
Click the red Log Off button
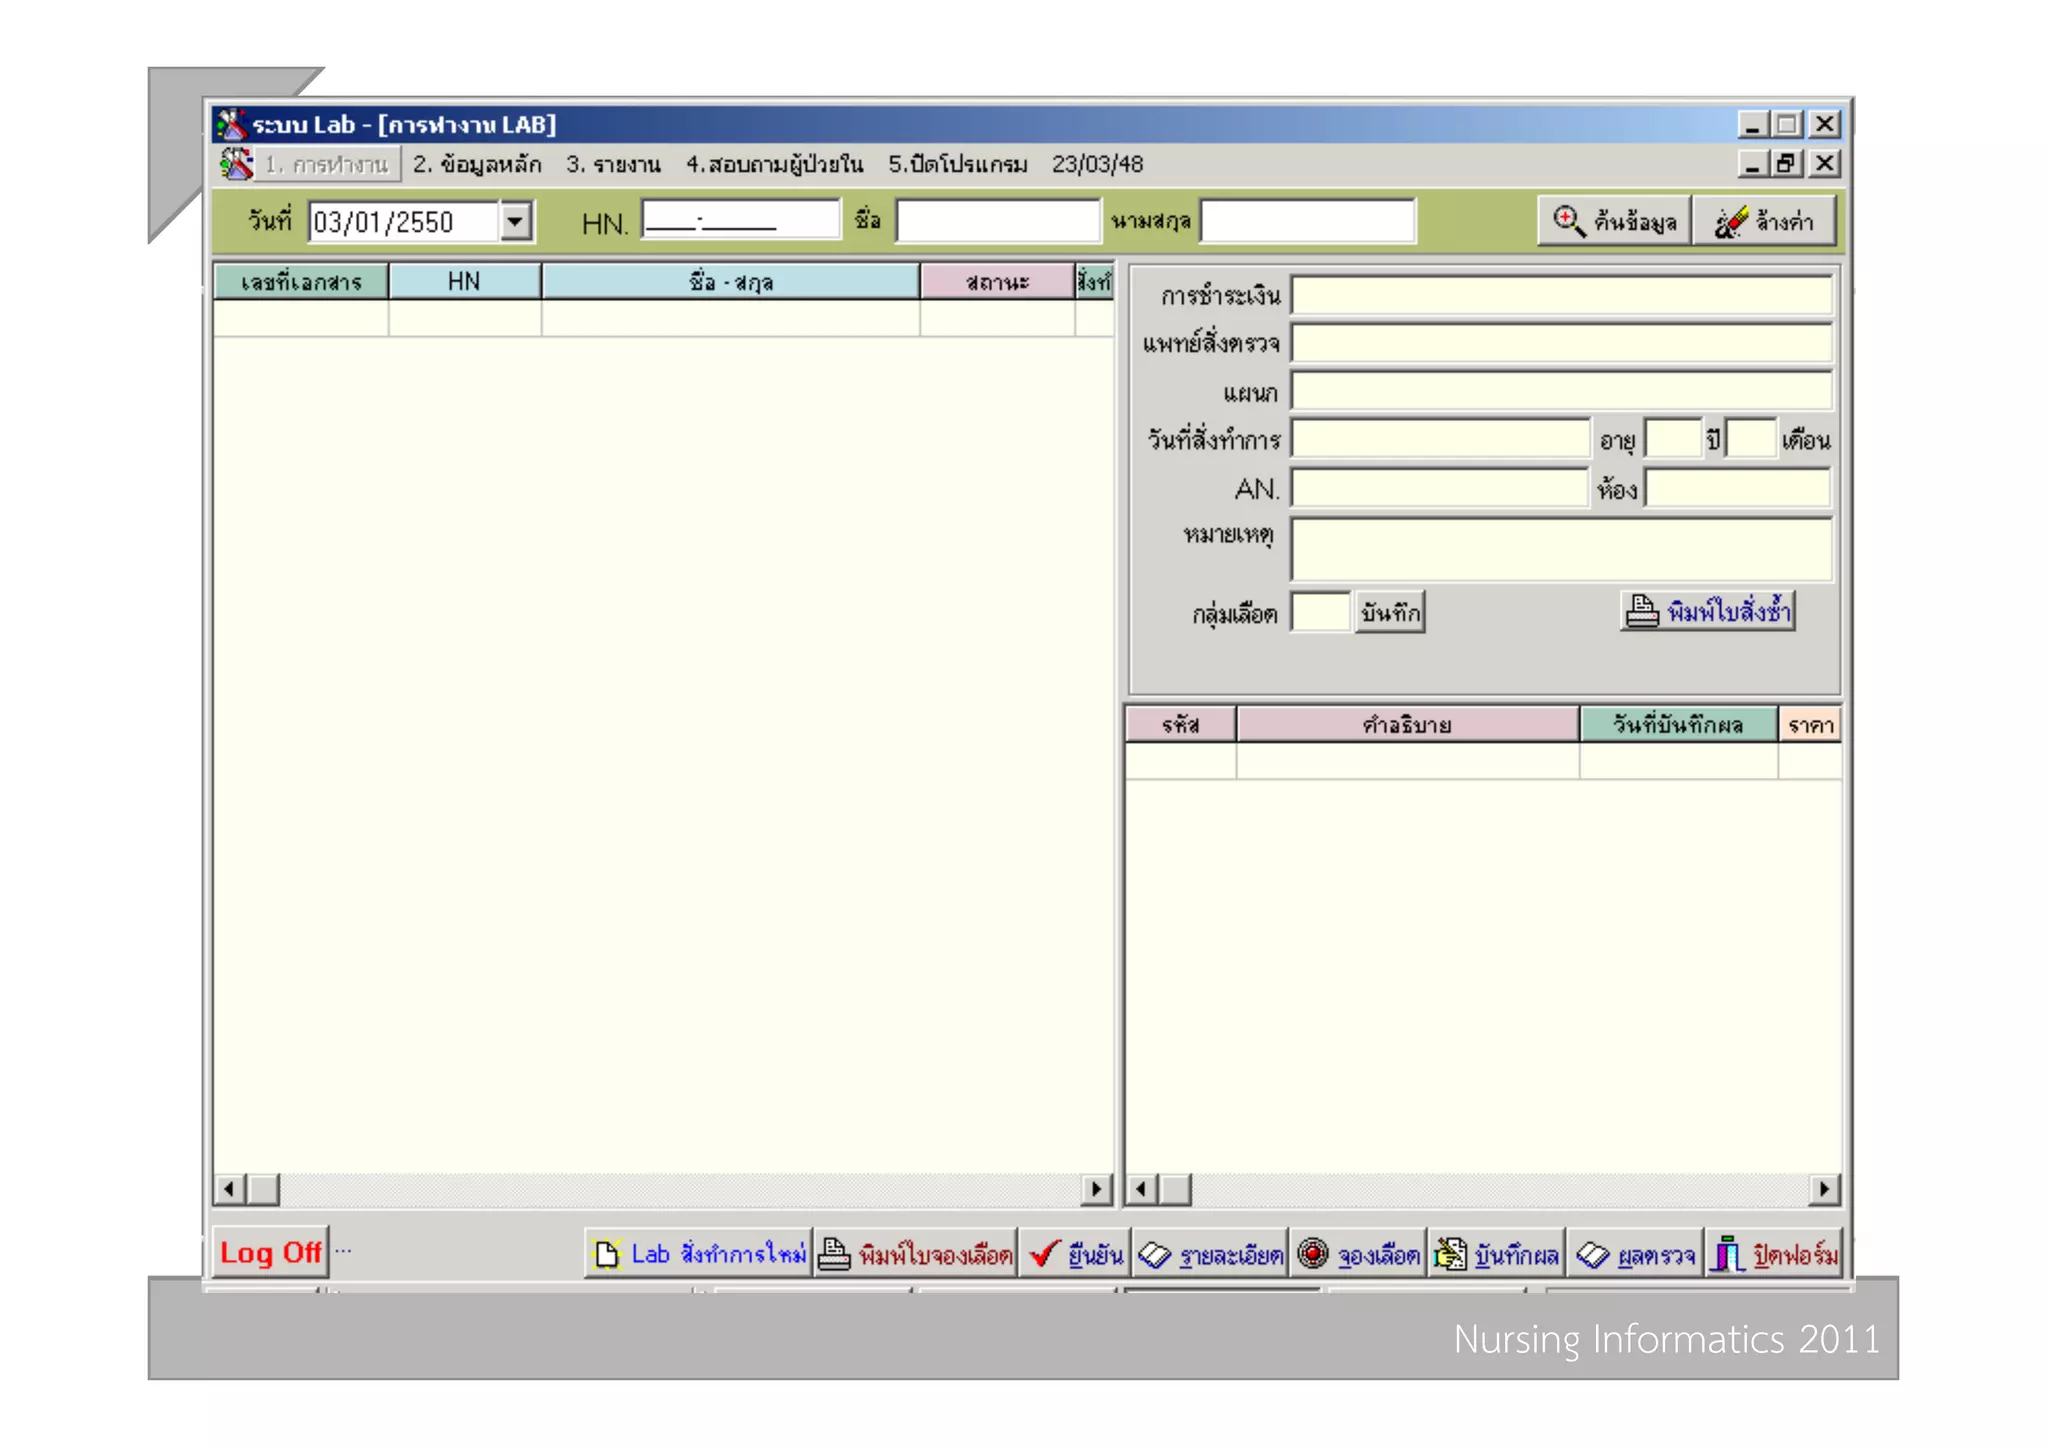click(x=270, y=1253)
